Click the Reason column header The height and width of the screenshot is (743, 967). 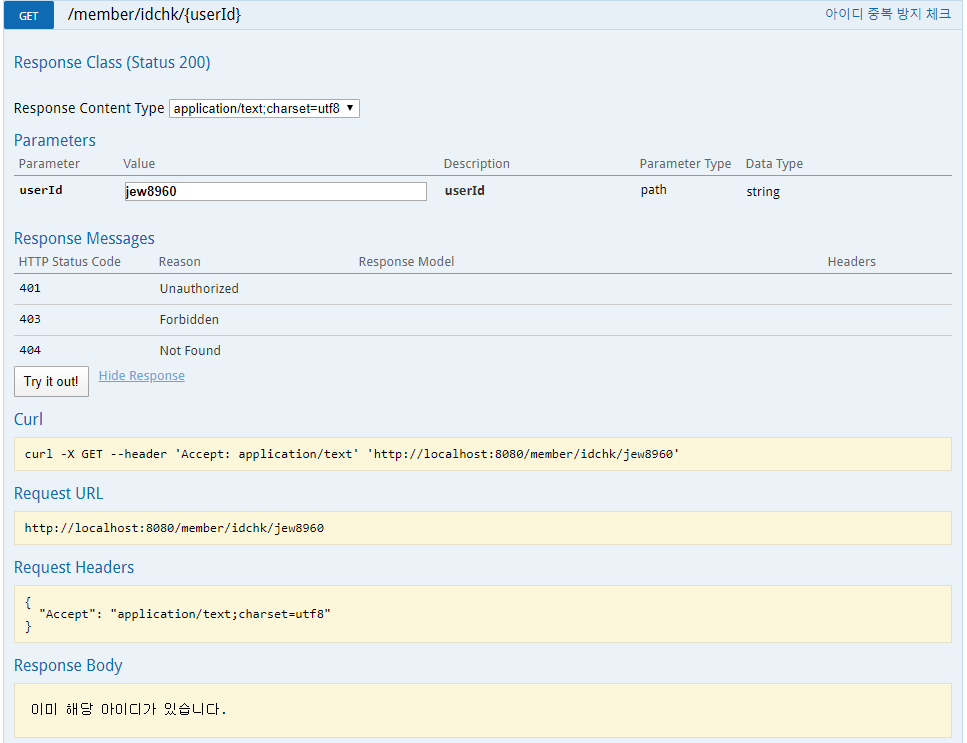(x=179, y=261)
